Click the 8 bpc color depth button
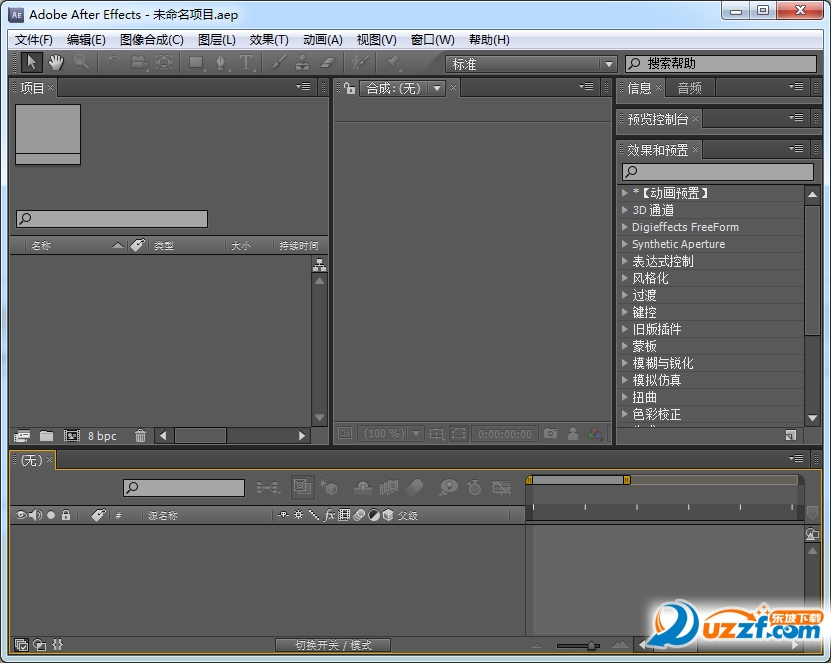Screen dimensions: 831x663 [102, 436]
